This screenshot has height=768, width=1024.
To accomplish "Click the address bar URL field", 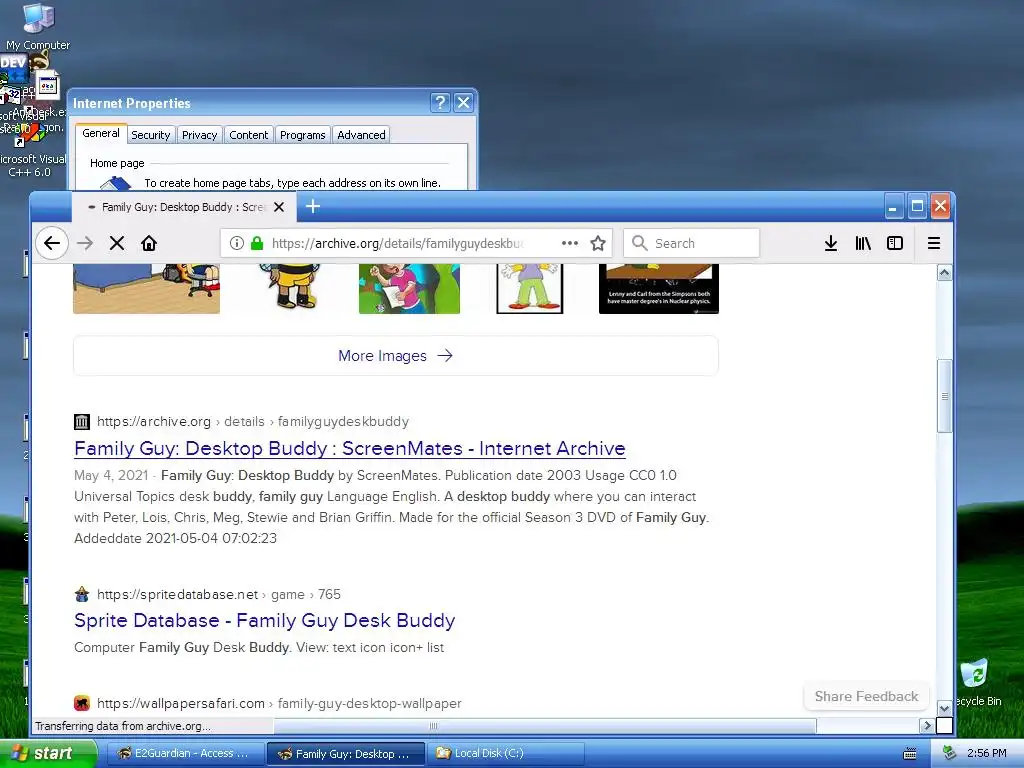I will click(x=398, y=244).
